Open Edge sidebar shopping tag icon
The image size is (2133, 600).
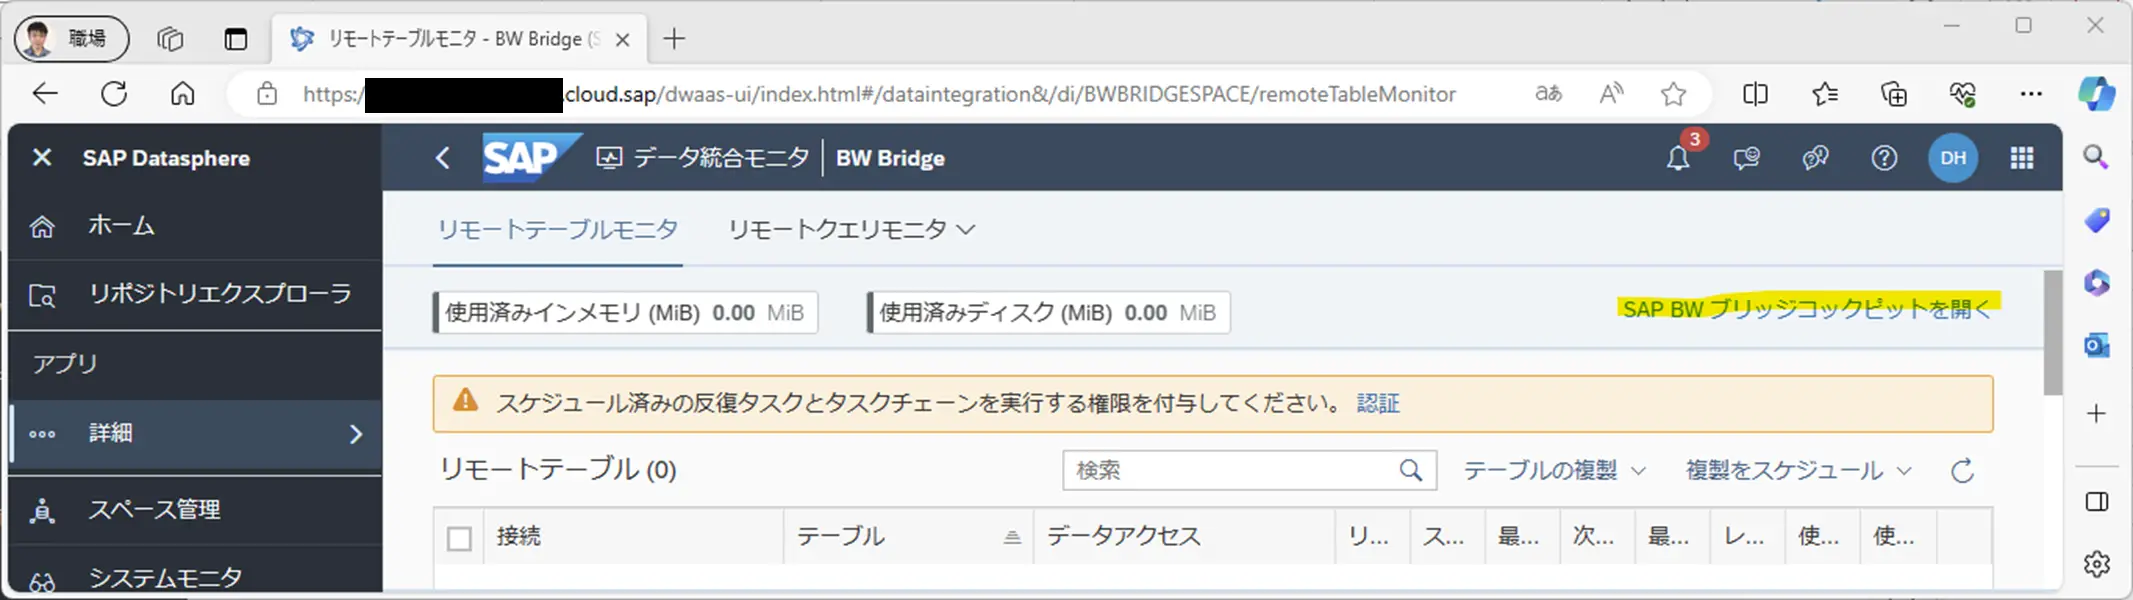pos(2096,220)
